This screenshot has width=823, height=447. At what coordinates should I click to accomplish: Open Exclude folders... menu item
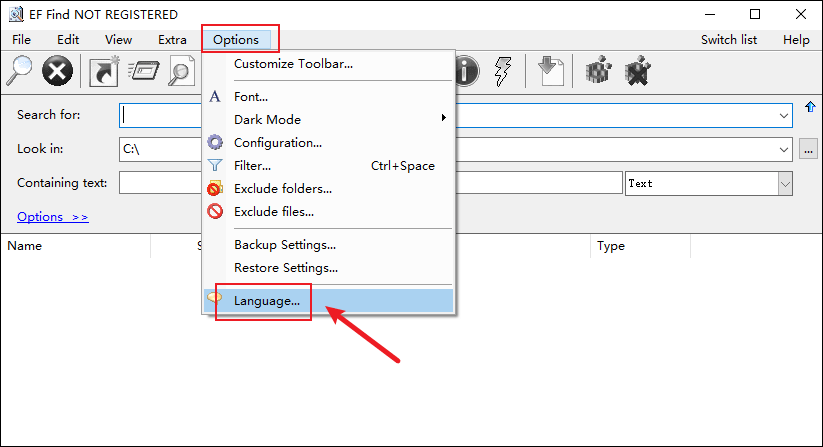282,188
